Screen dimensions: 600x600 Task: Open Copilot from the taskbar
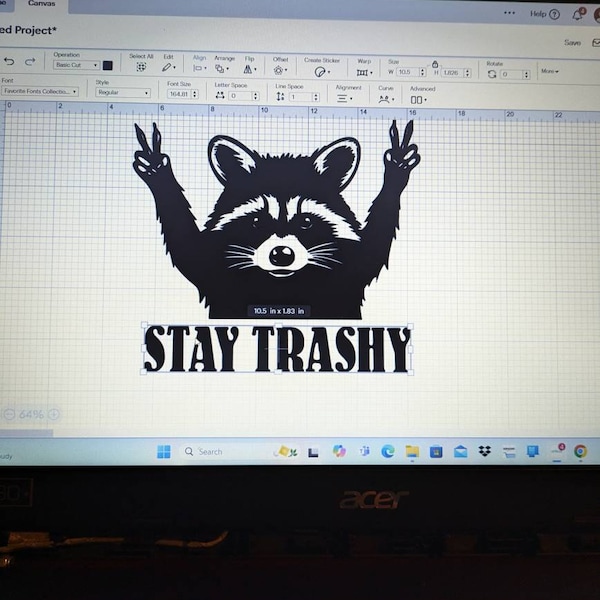[339, 452]
